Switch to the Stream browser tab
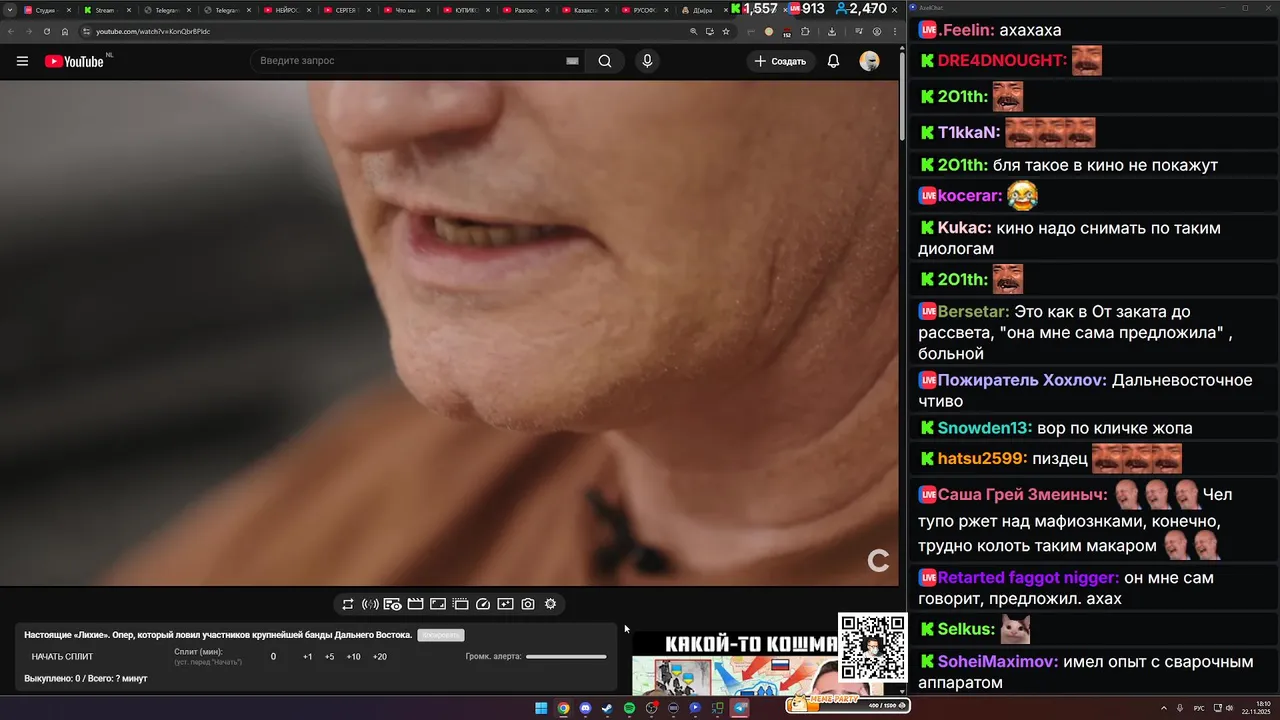1280x720 pixels. click(x=106, y=10)
